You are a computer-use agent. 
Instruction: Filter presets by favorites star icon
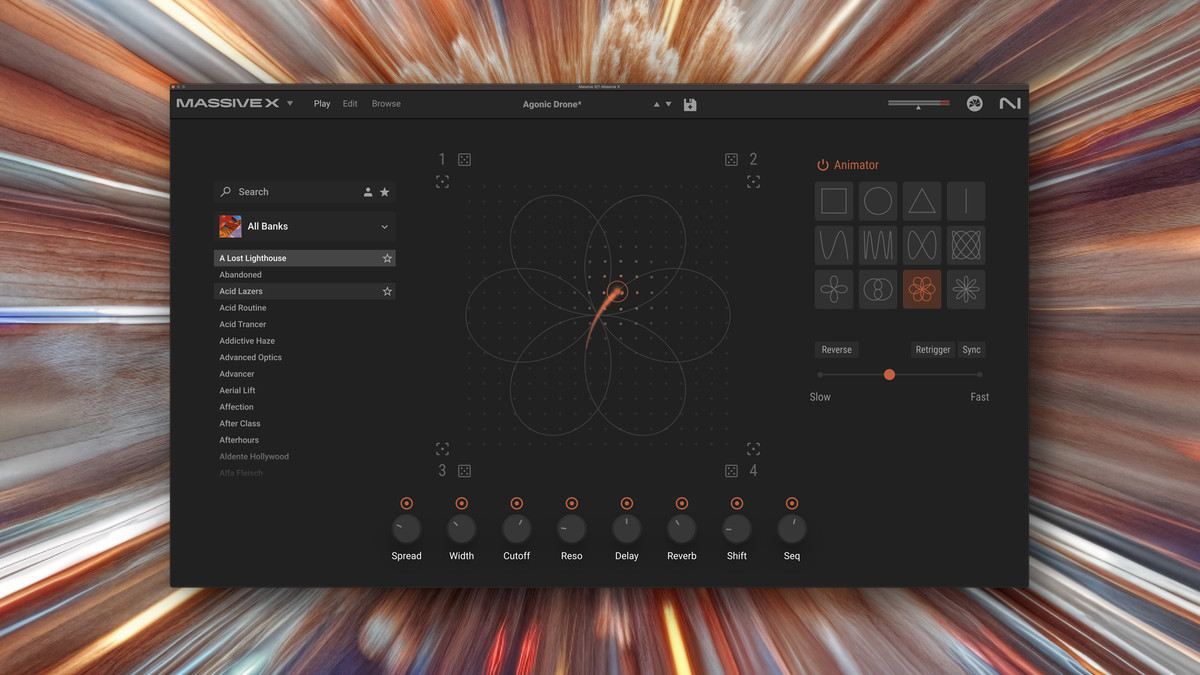click(385, 192)
